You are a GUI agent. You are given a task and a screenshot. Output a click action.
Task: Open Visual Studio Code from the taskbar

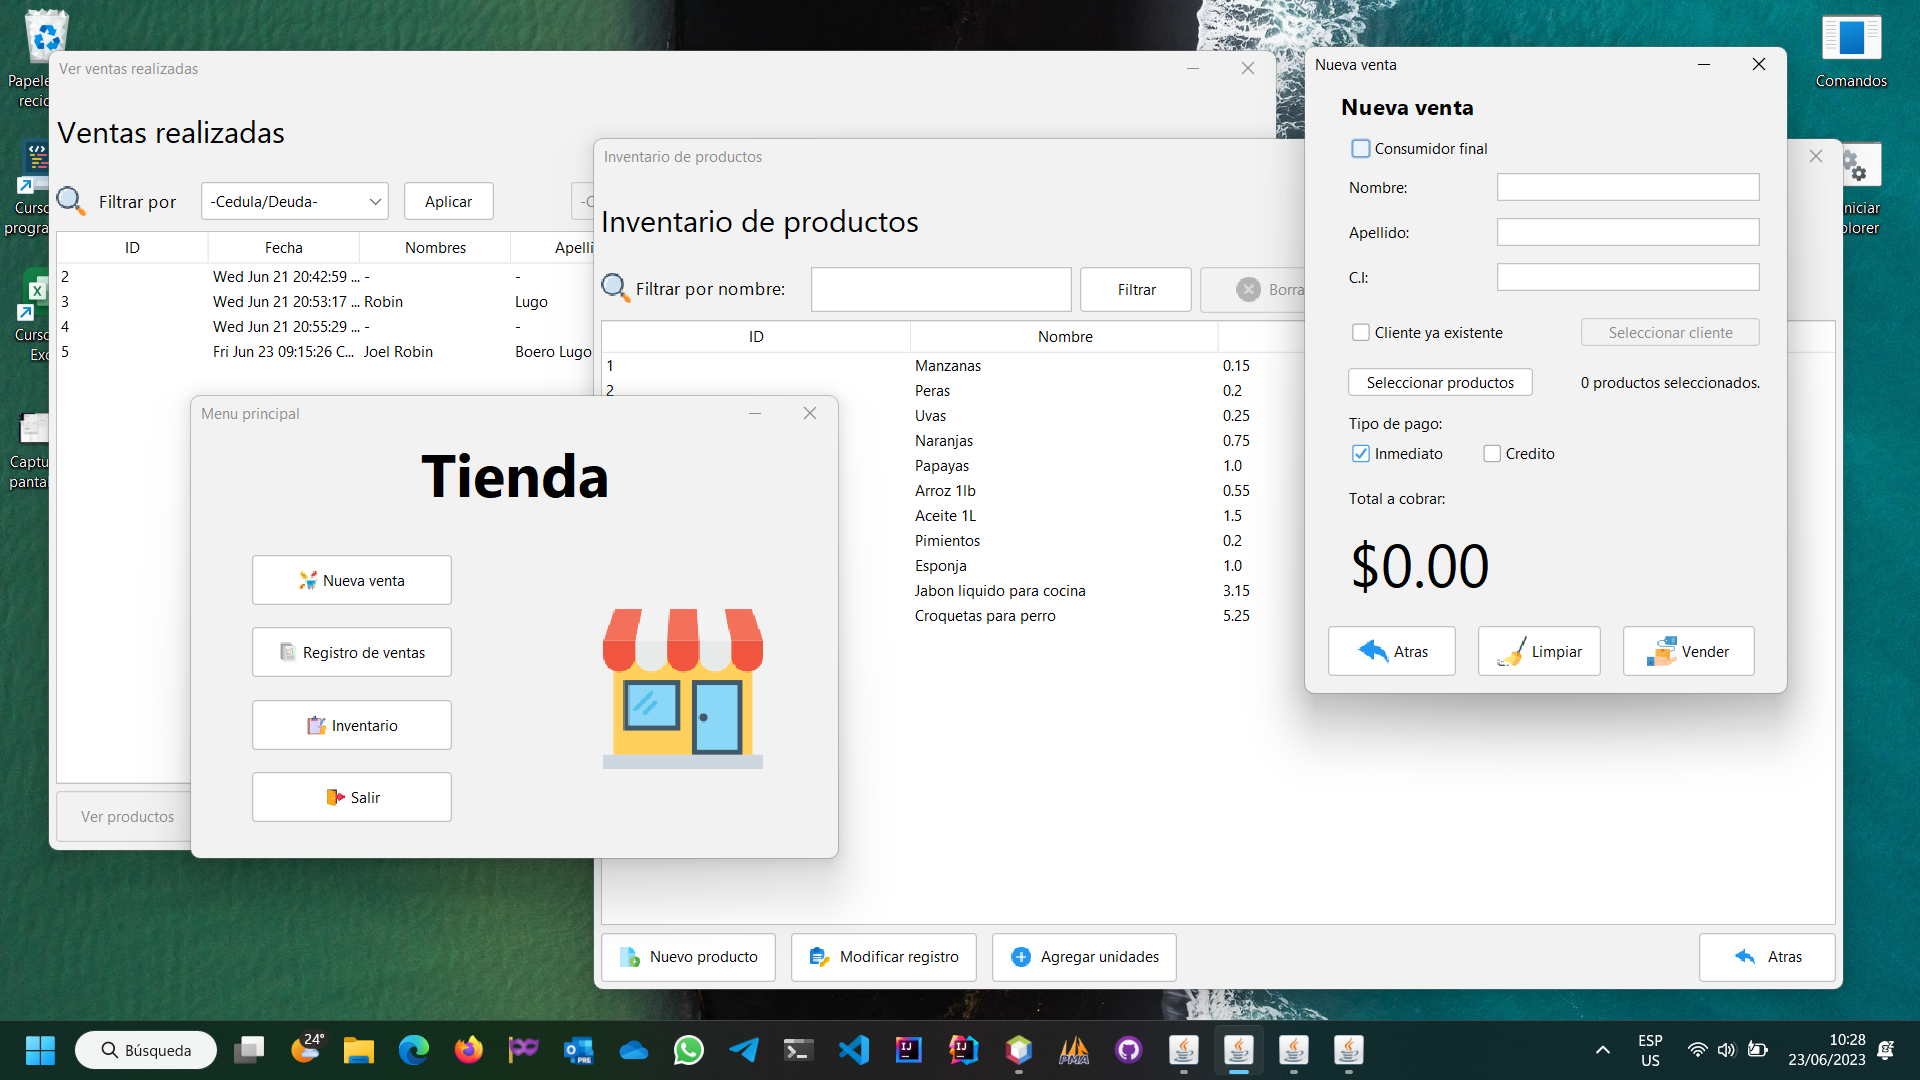coord(854,1050)
